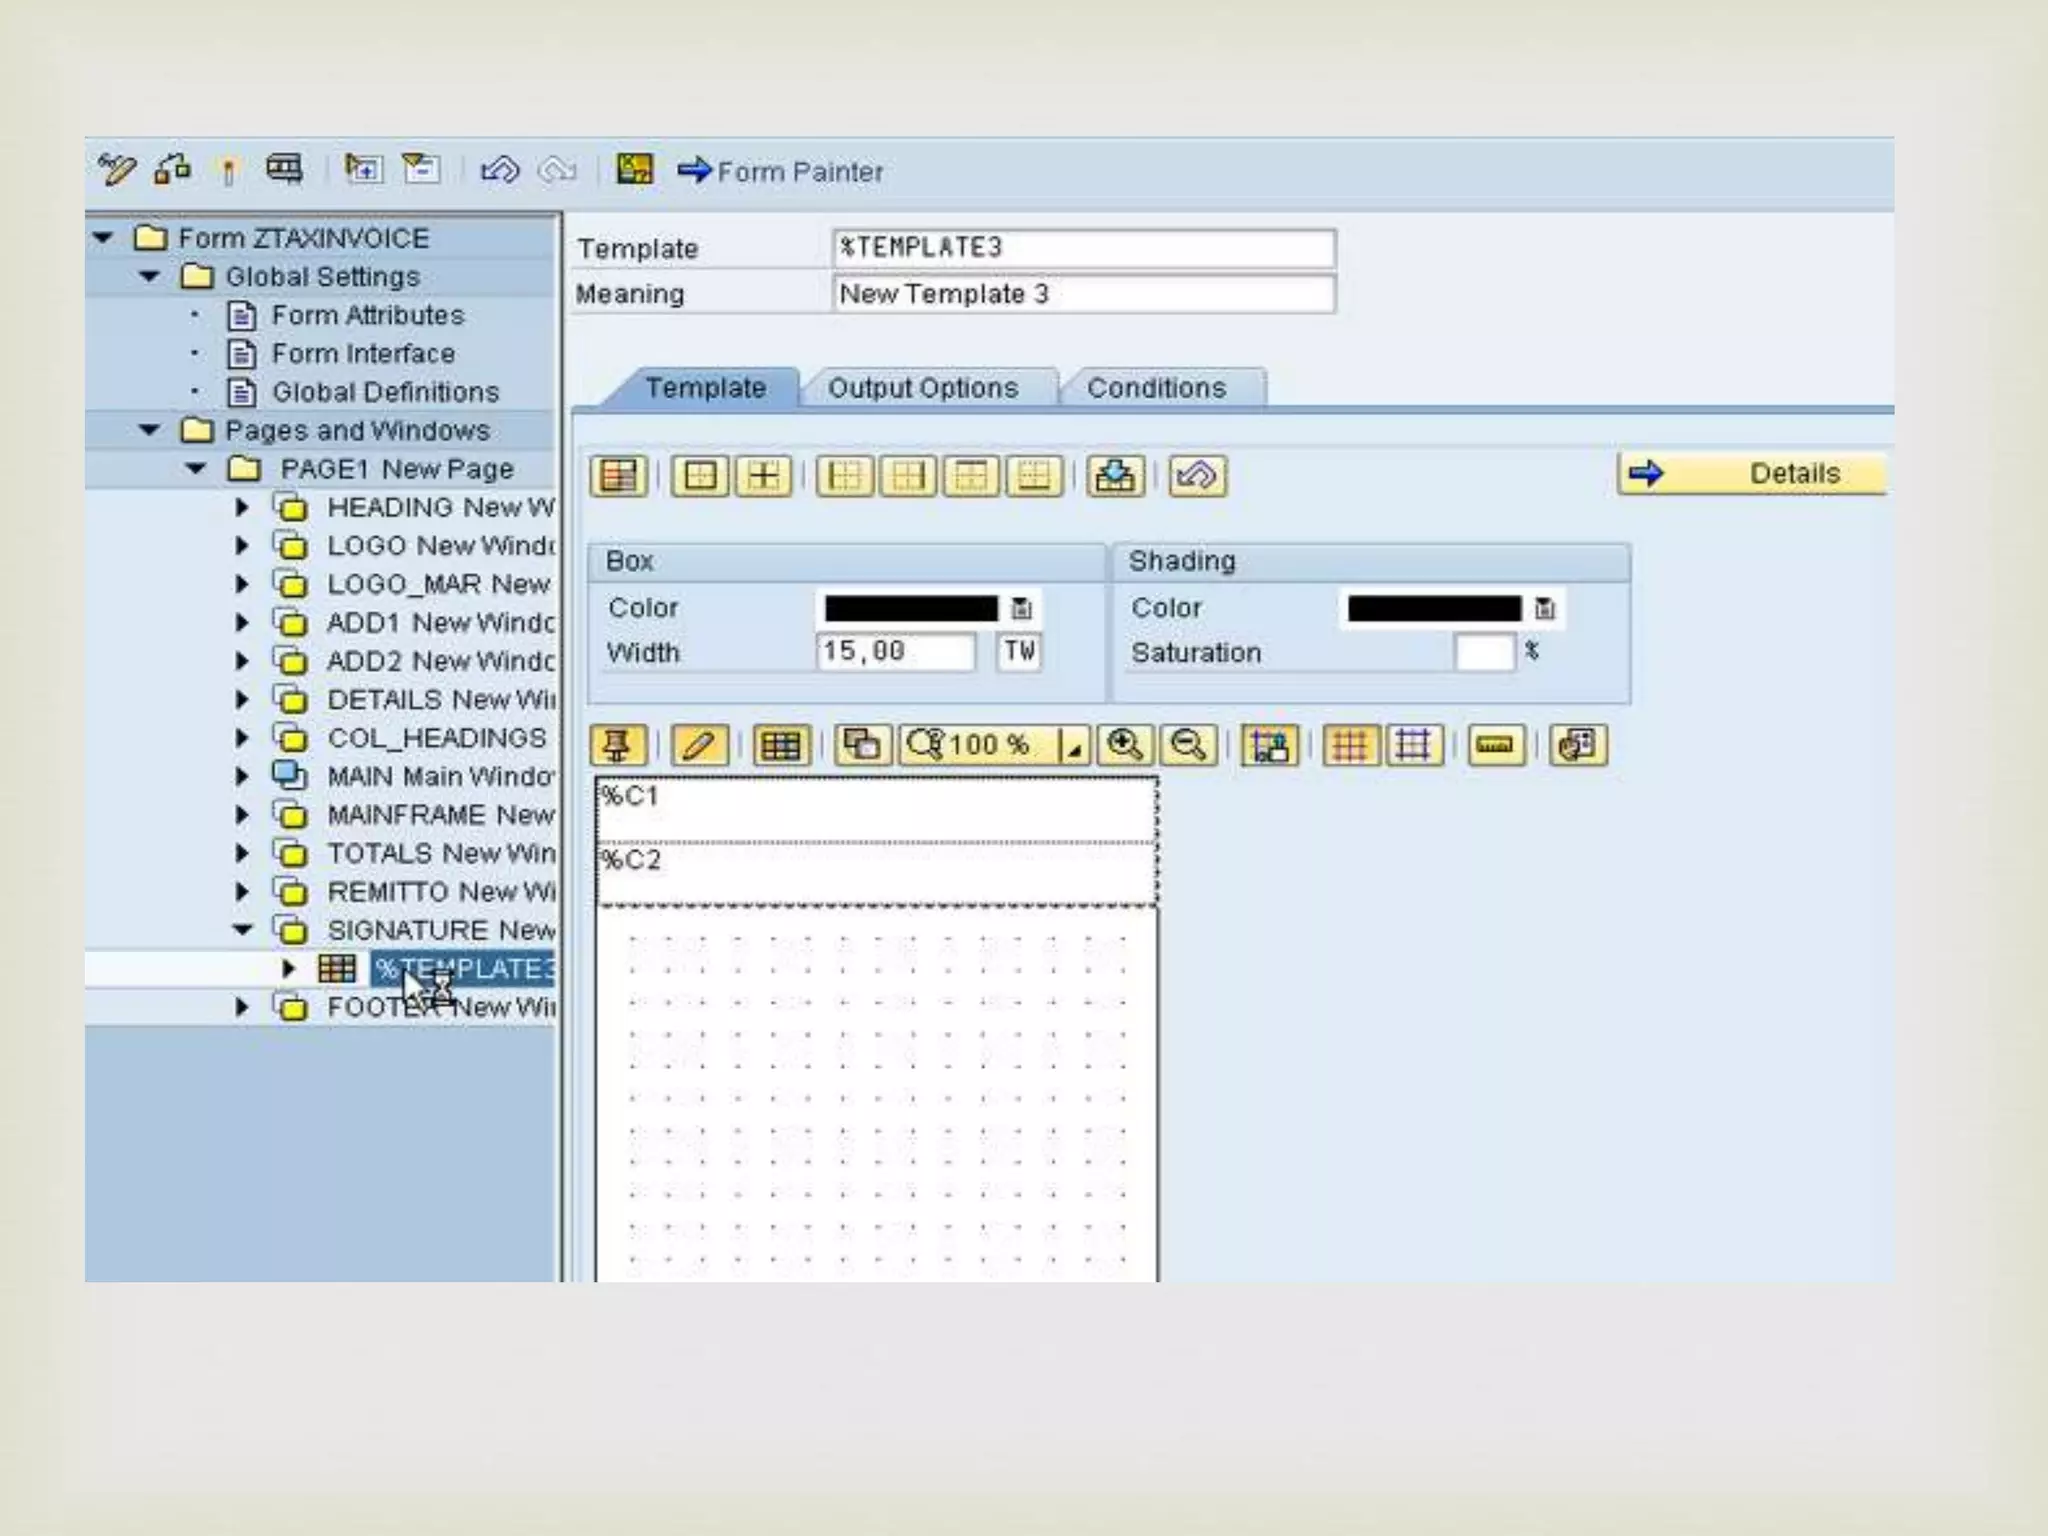Click the Activate form matchstick icon
The image size is (2048, 1536).
click(x=228, y=172)
